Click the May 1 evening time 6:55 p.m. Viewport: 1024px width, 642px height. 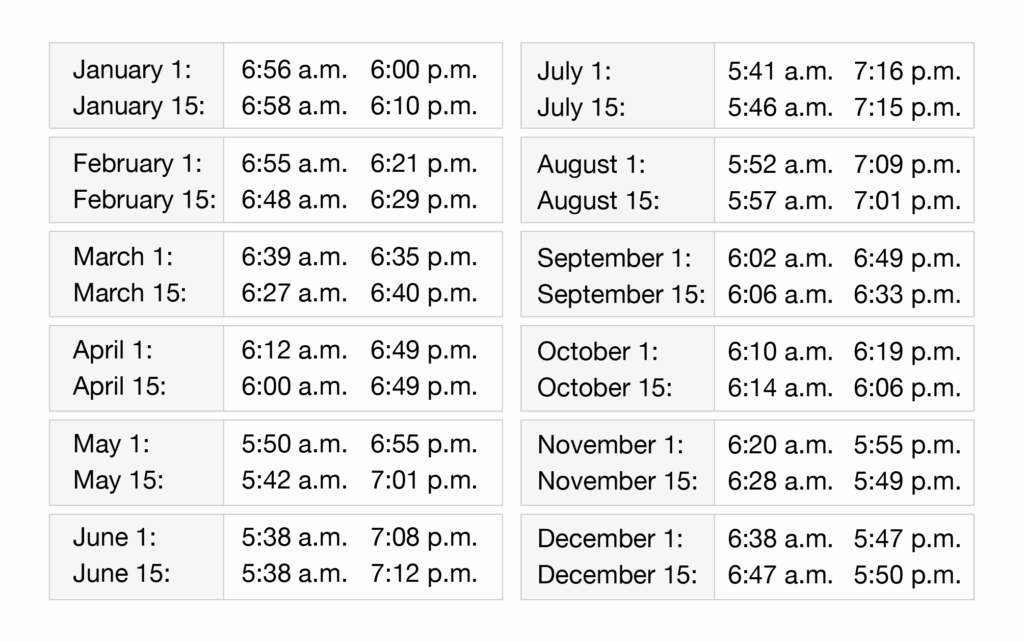pos(424,445)
